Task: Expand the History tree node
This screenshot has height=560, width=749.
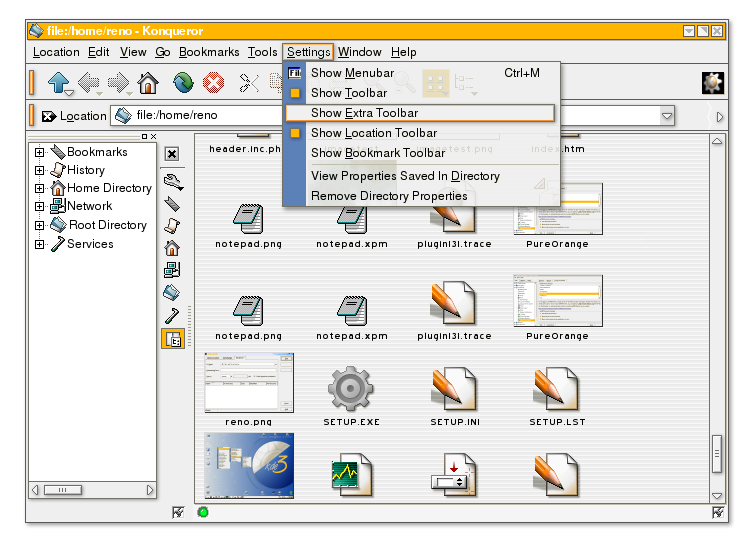Action: [40, 170]
